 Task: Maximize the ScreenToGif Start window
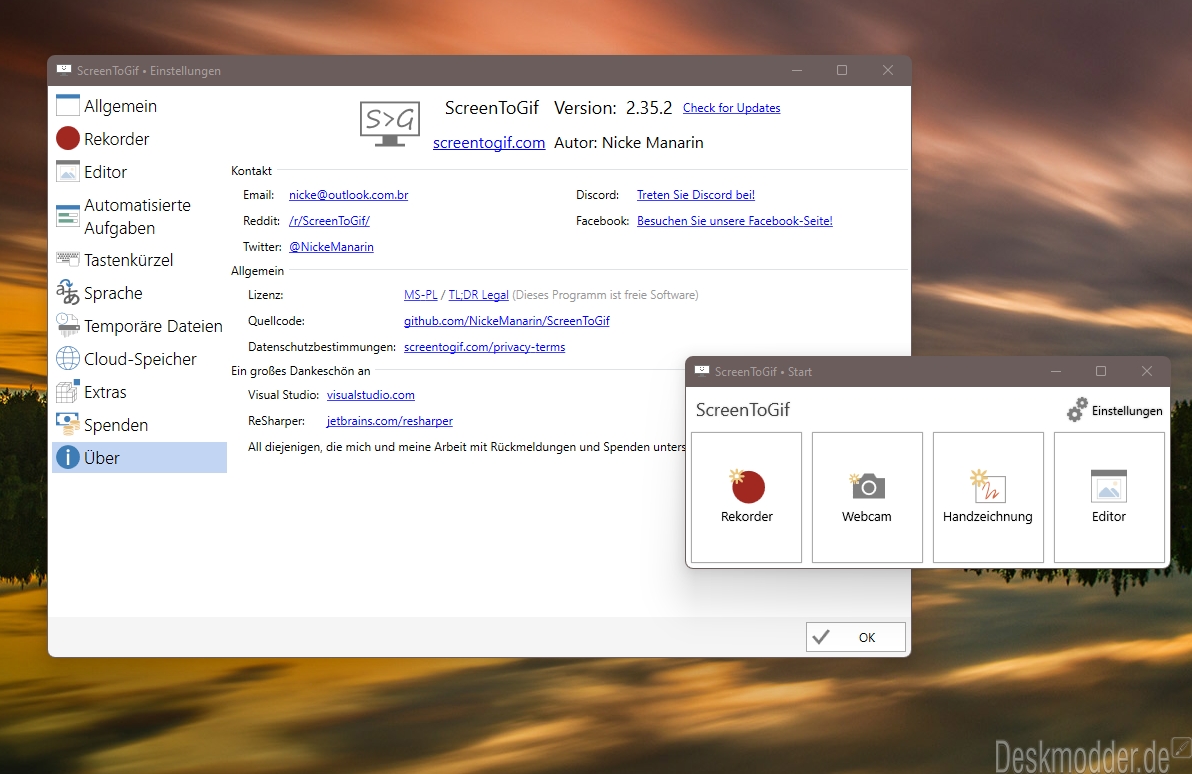point(1101,371)
